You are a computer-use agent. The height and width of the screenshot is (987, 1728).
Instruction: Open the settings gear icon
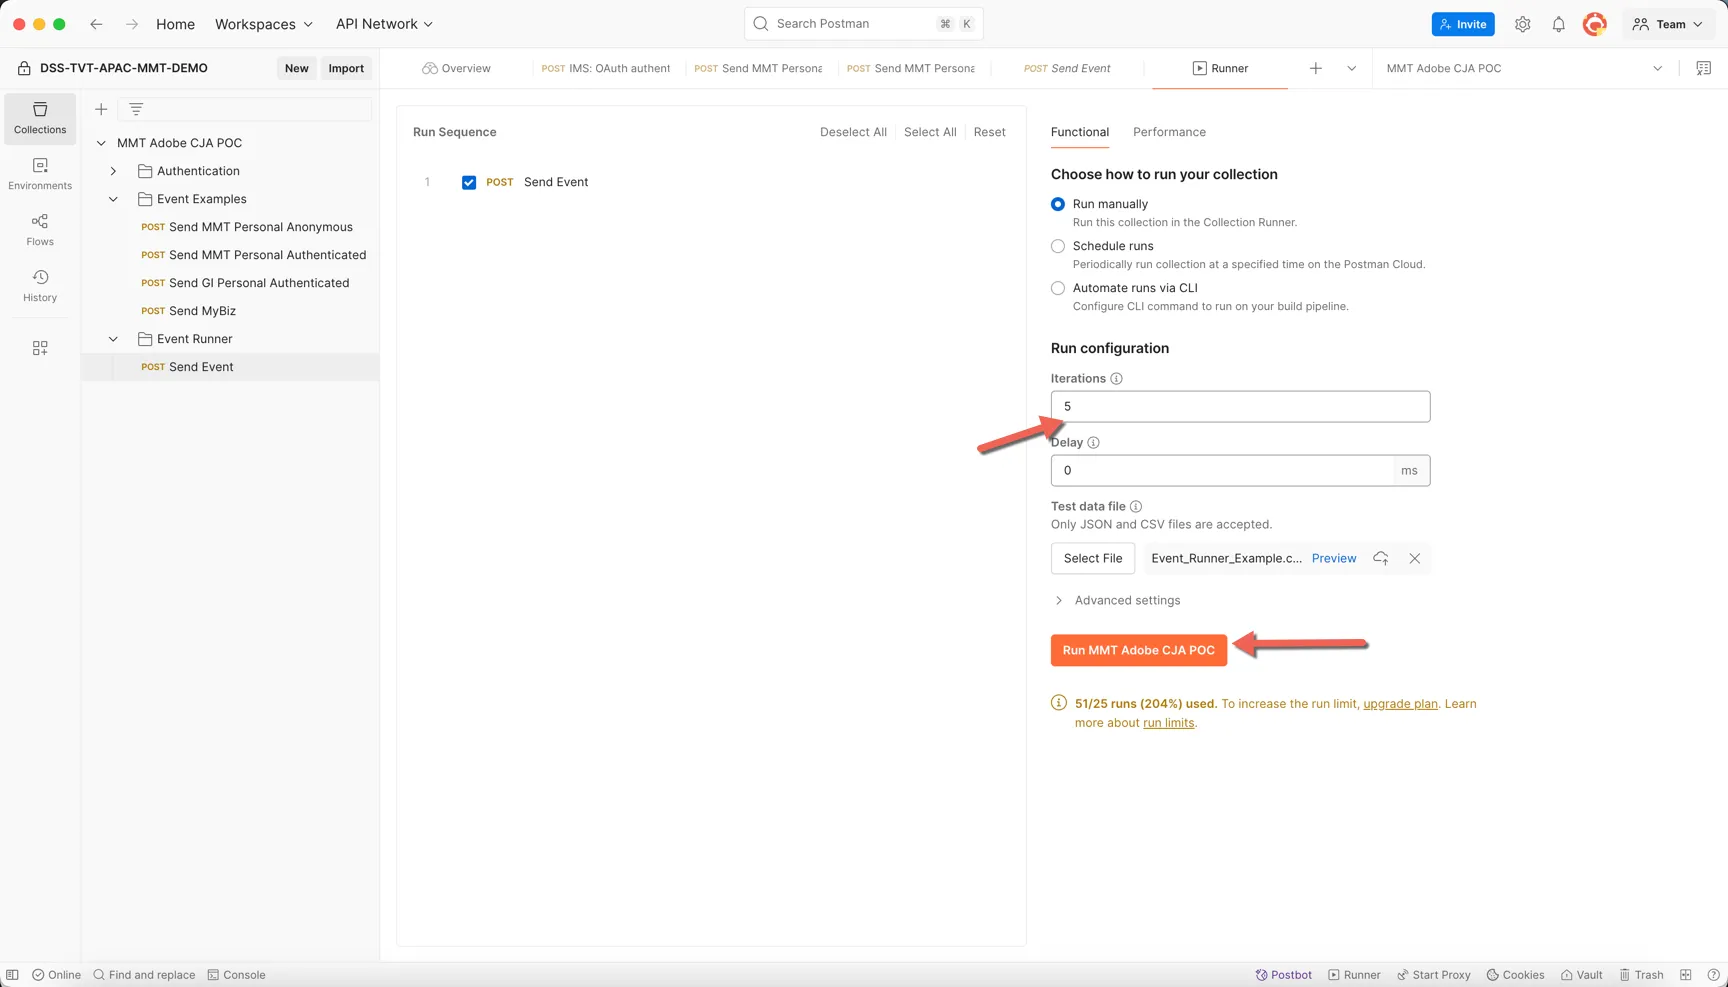1522,24
